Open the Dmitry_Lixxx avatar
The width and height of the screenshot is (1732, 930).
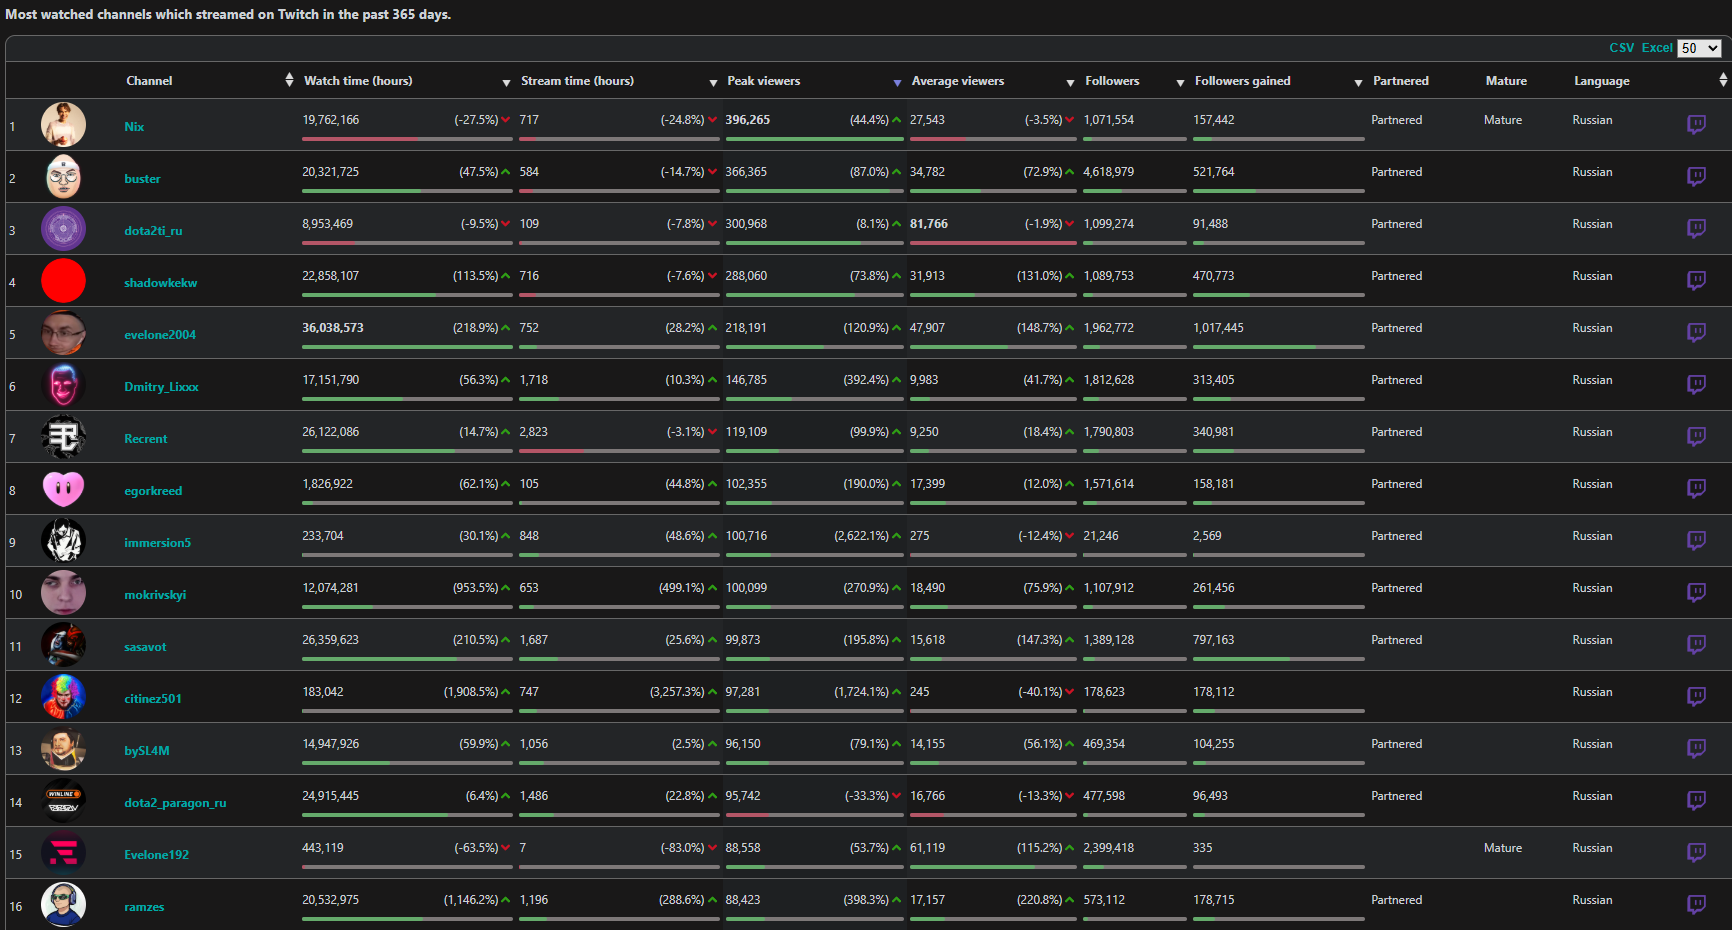point(63,385)
